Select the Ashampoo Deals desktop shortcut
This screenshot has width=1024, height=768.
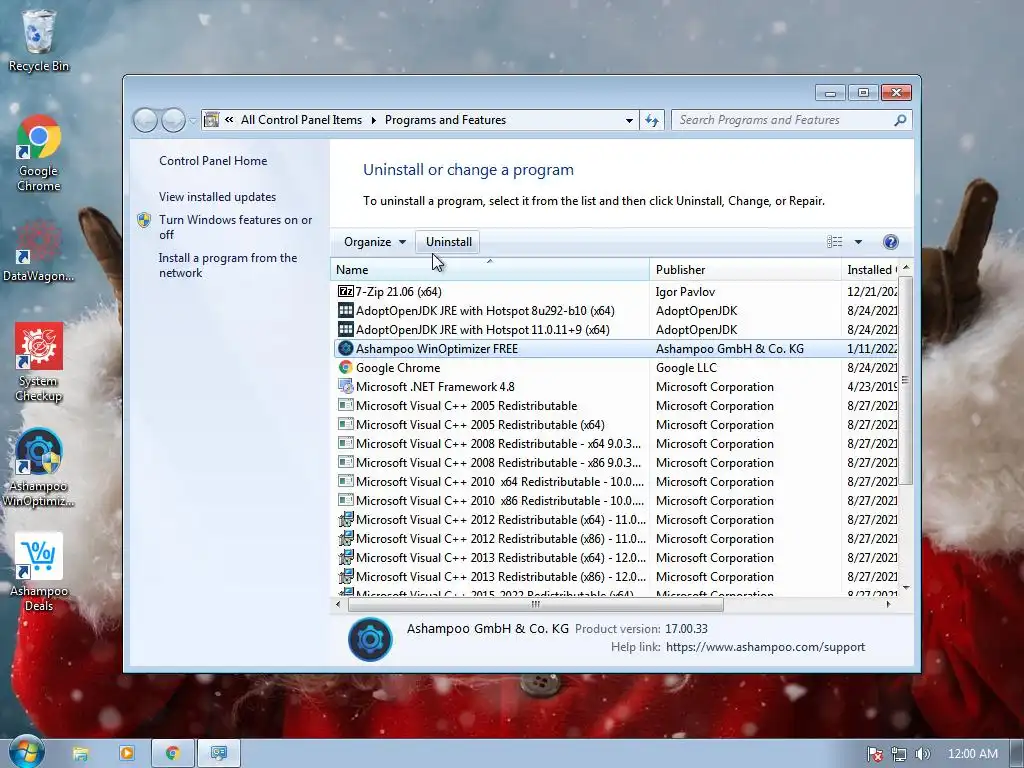[x=39, y=573]
